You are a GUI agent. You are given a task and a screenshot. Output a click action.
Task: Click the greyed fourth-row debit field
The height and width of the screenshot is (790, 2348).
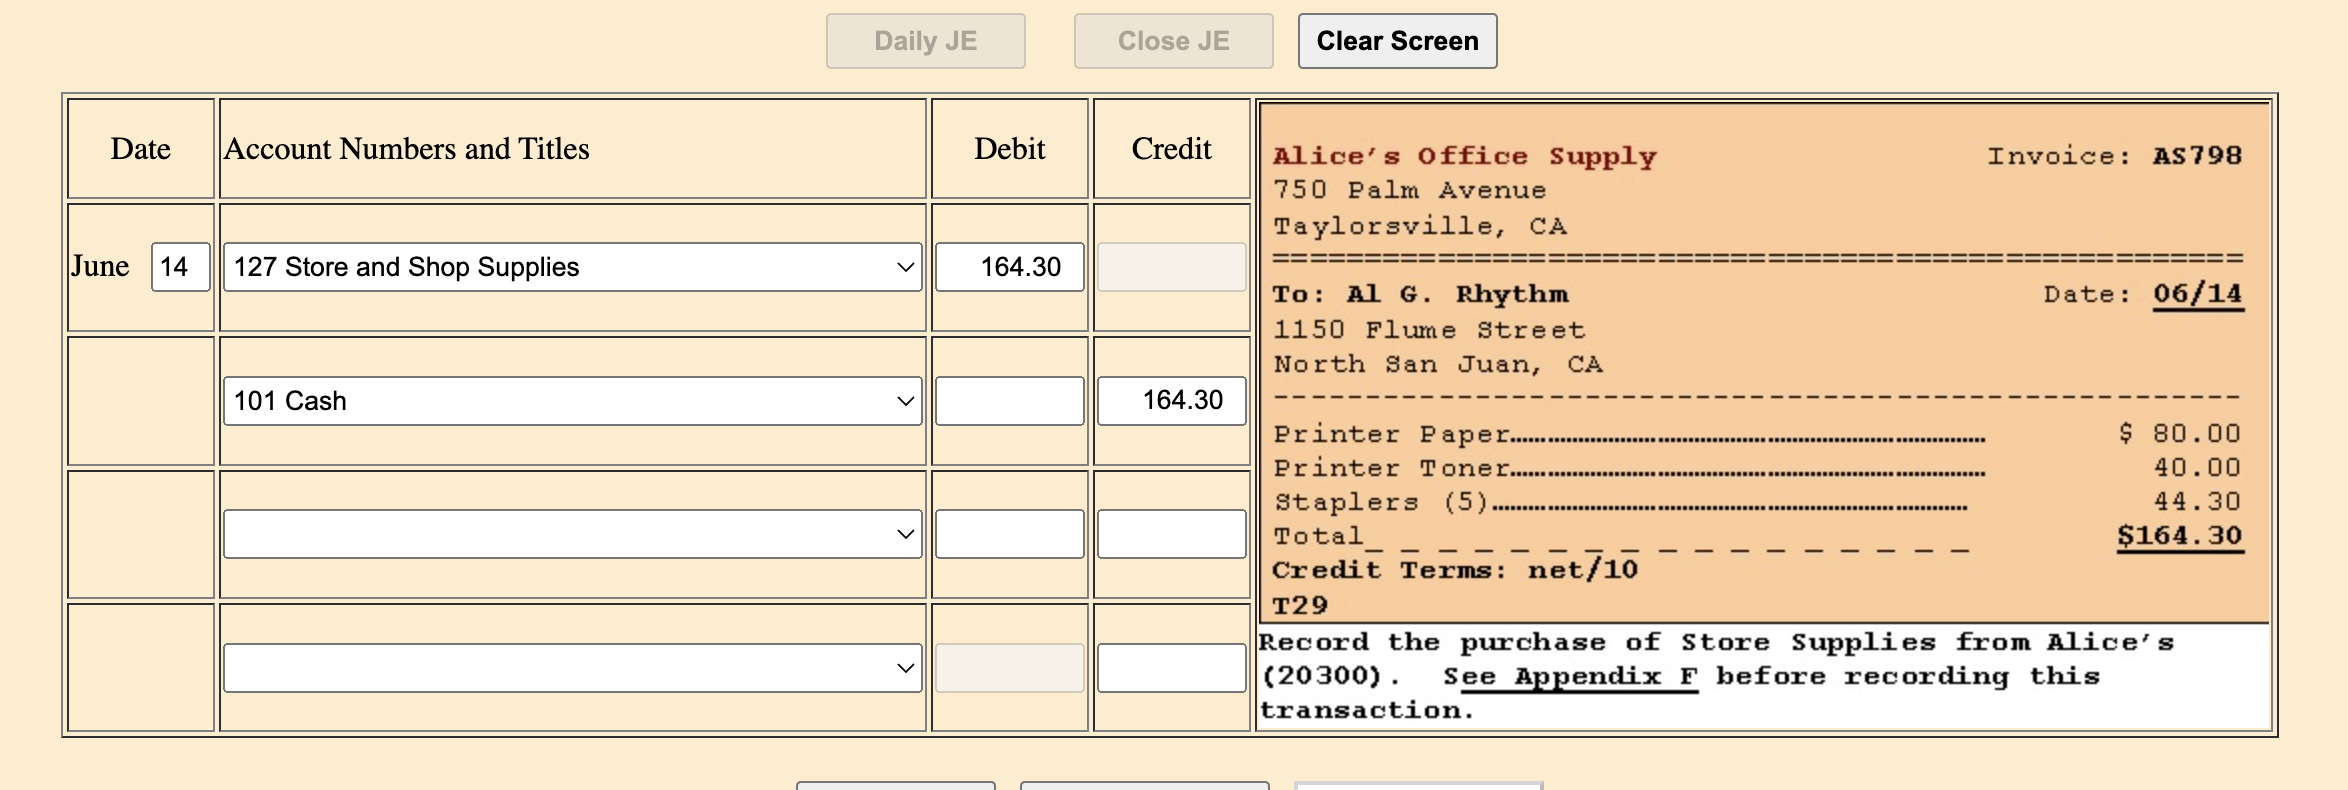click(x=1009, y=668)
